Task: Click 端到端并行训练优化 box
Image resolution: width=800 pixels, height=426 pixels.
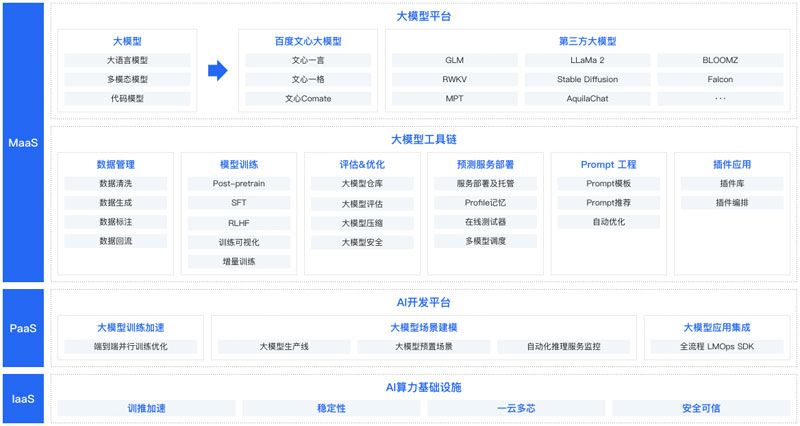Action: click(x=130, y=347)
